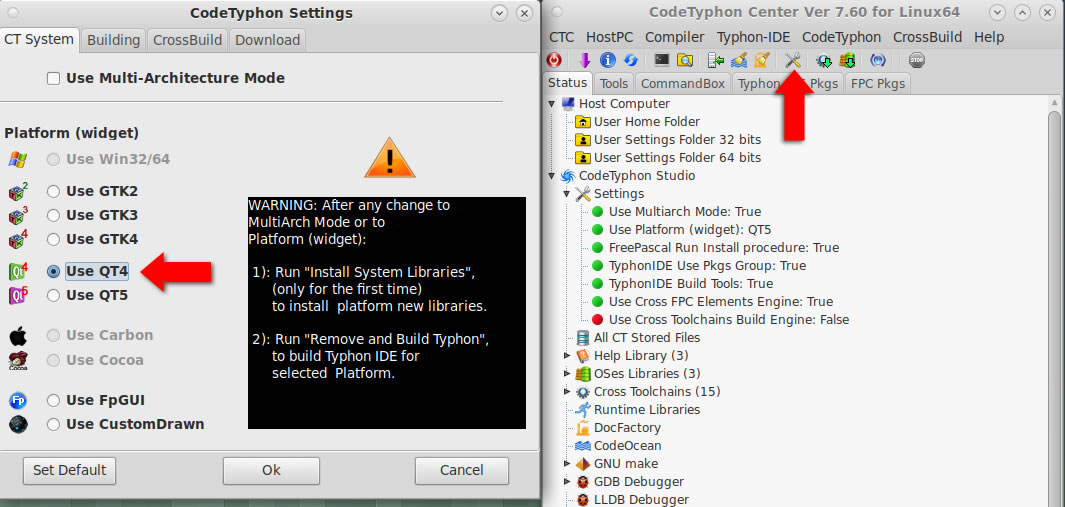The height and width of the screenshot is (507, 1065).
Task: Select the Use CustomDrawn radio button
Action: 54,425
